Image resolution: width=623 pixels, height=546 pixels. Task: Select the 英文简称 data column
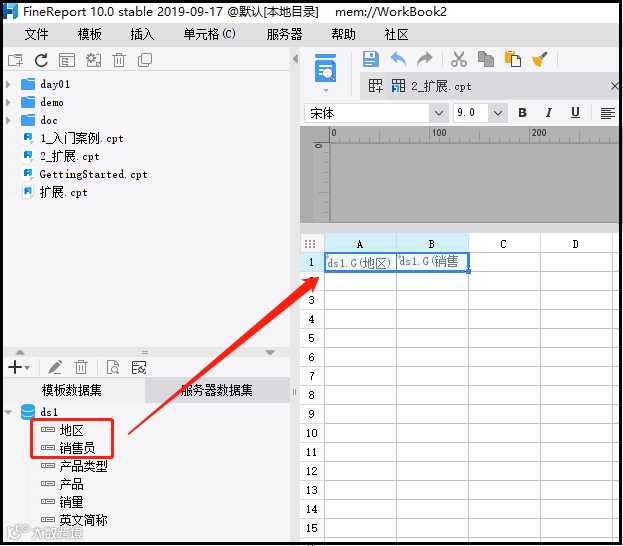click(83, 520)
